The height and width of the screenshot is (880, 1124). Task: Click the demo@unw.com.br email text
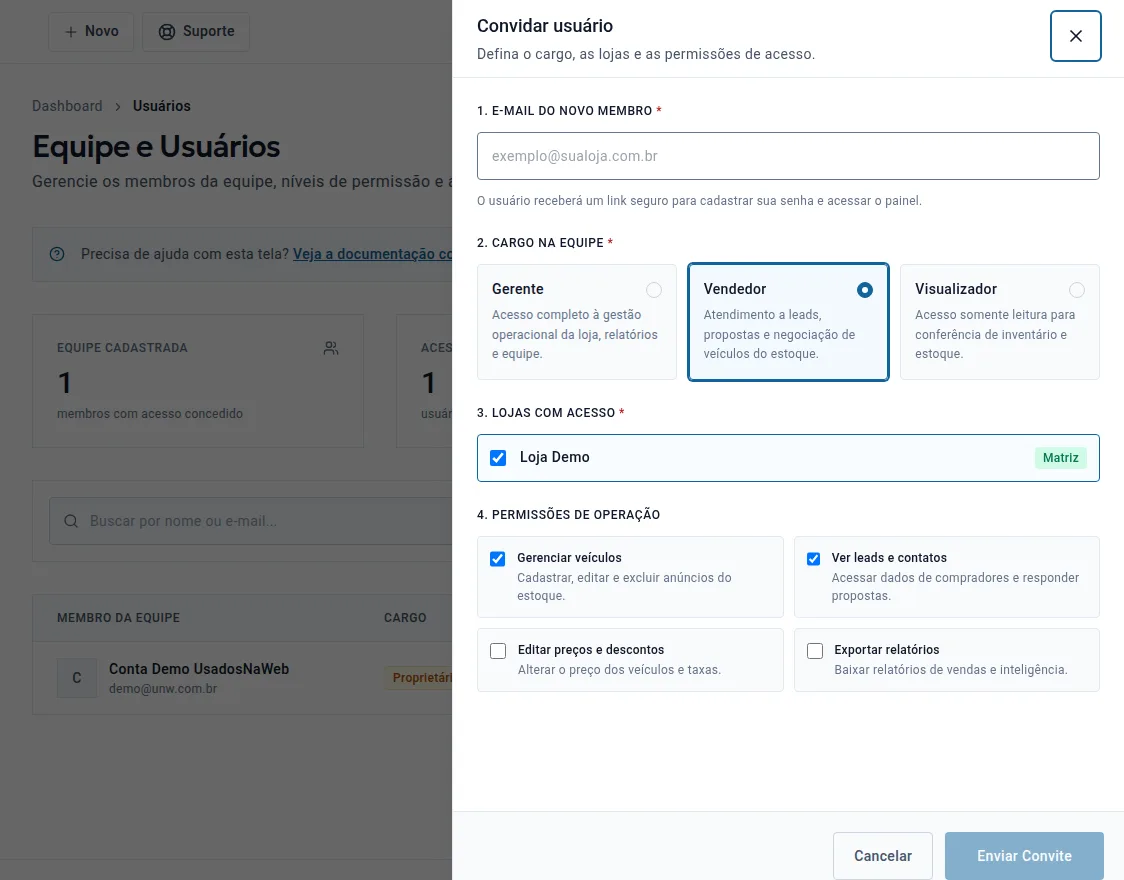163,689
